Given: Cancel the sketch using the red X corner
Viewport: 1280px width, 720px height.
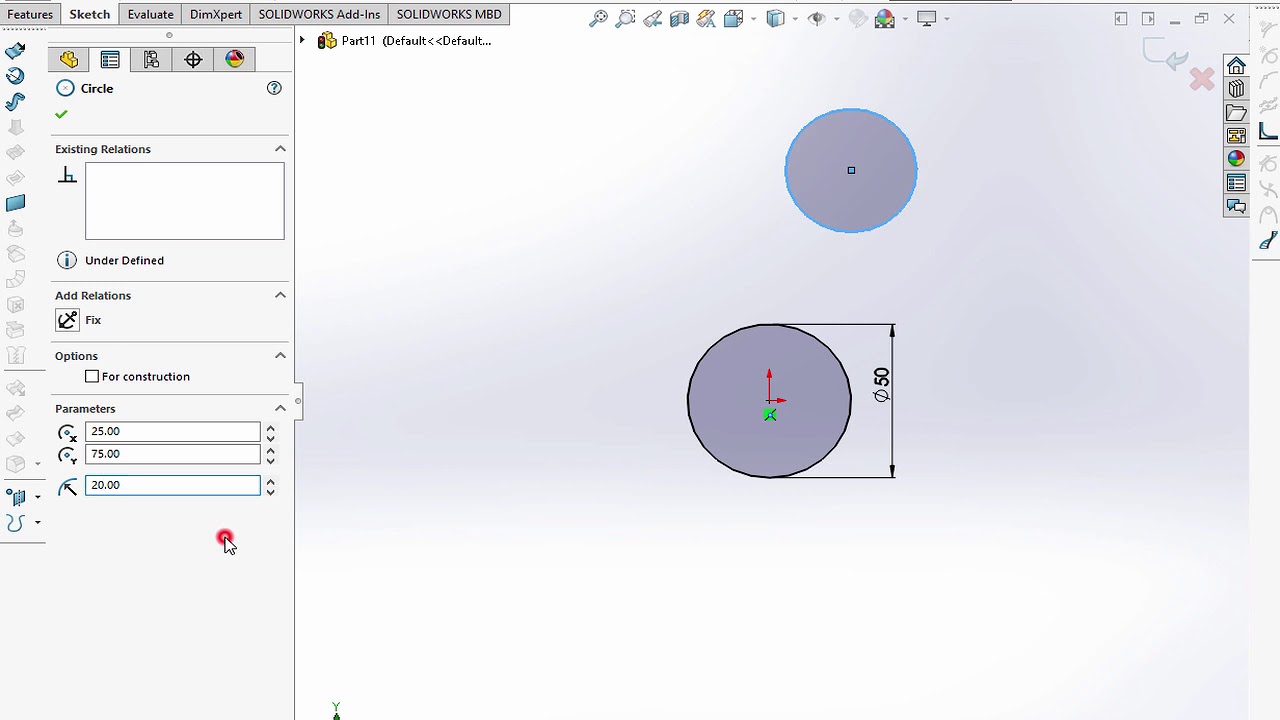Looking at the screenshot, I should pos(1202,79).
